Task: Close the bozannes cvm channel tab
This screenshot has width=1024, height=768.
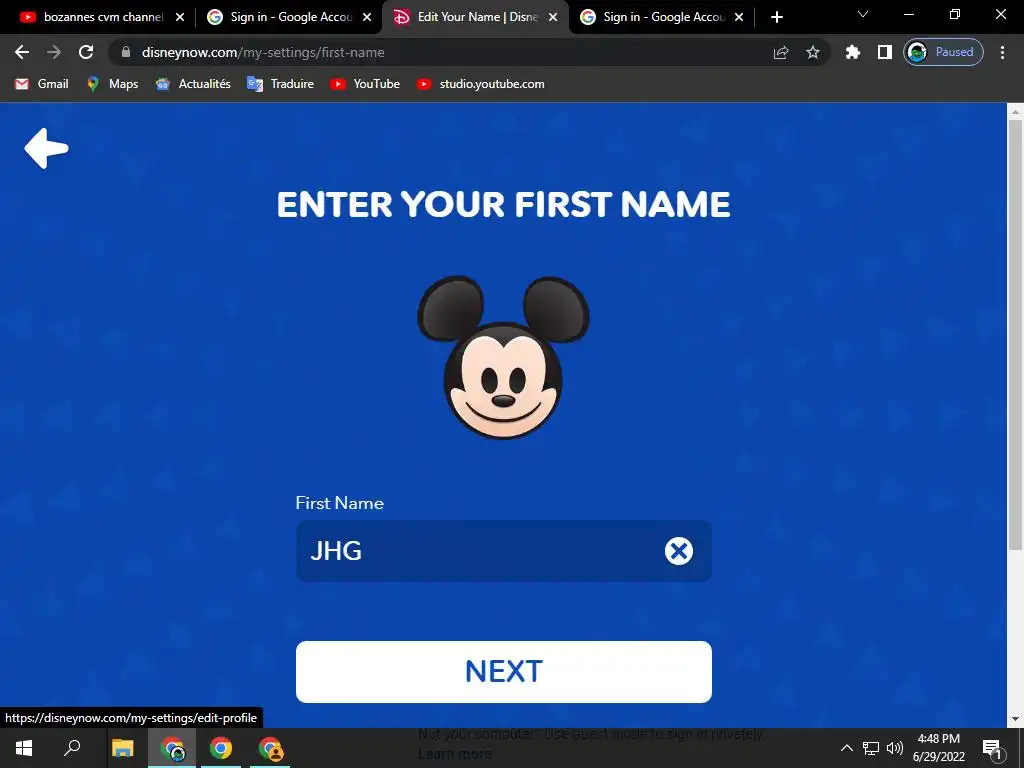Action: 180,17
